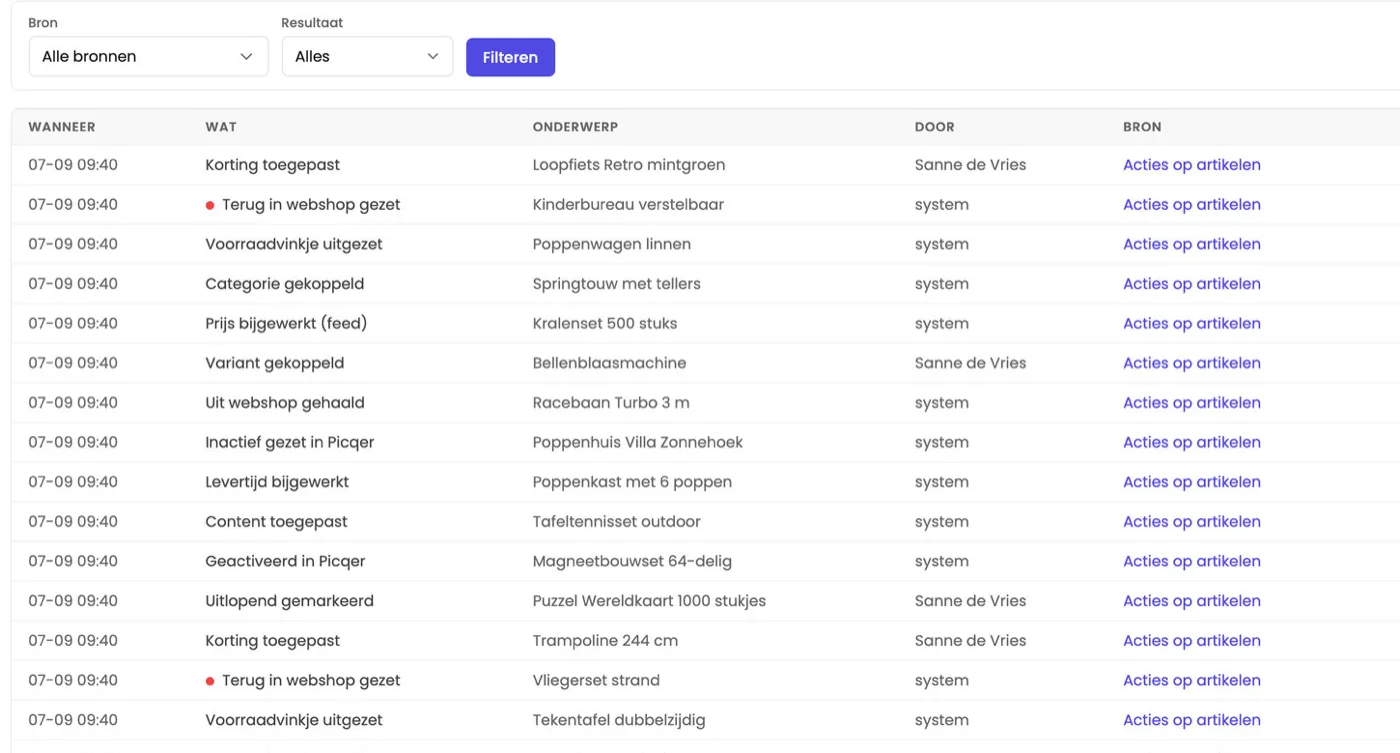1400x753 pixels.
Task: Click the WAT column header
Action: pyautogui.click(x=221, y=127)
